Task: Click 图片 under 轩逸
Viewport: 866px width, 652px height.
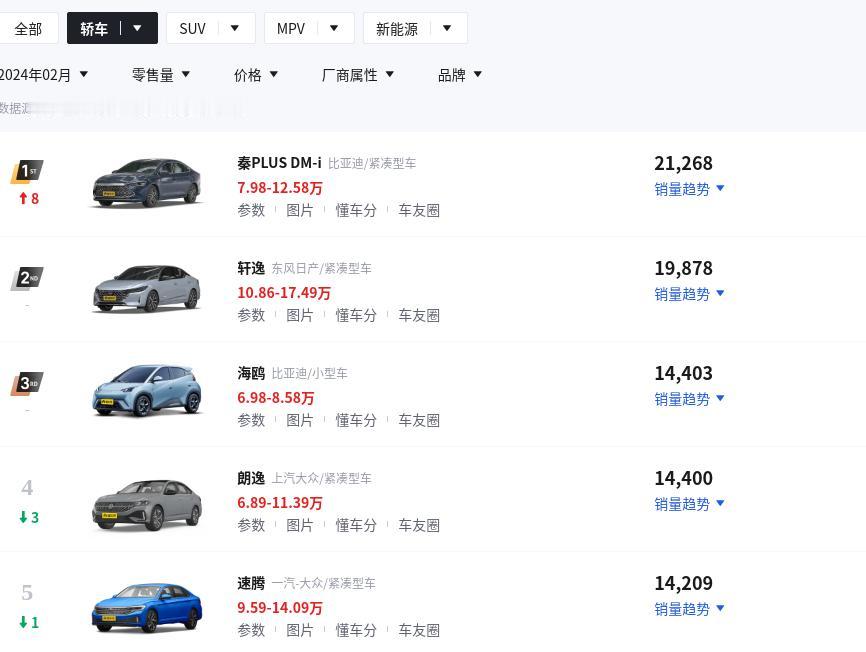Action: [x=300, y=315]
